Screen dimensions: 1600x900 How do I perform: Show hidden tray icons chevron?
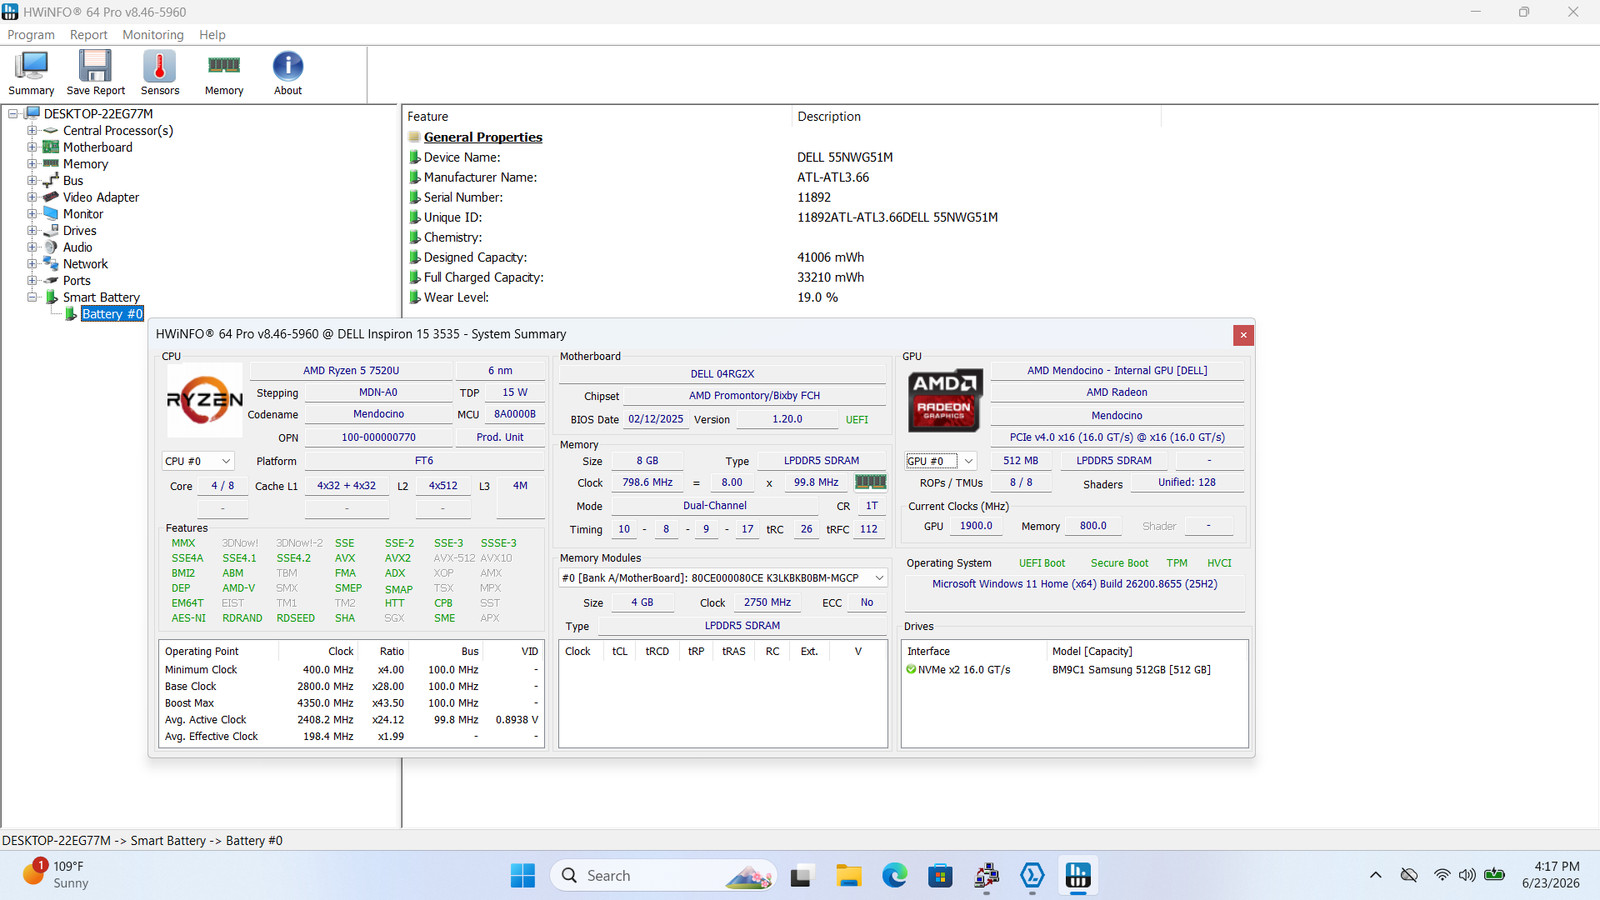[x=1375, y=875]
